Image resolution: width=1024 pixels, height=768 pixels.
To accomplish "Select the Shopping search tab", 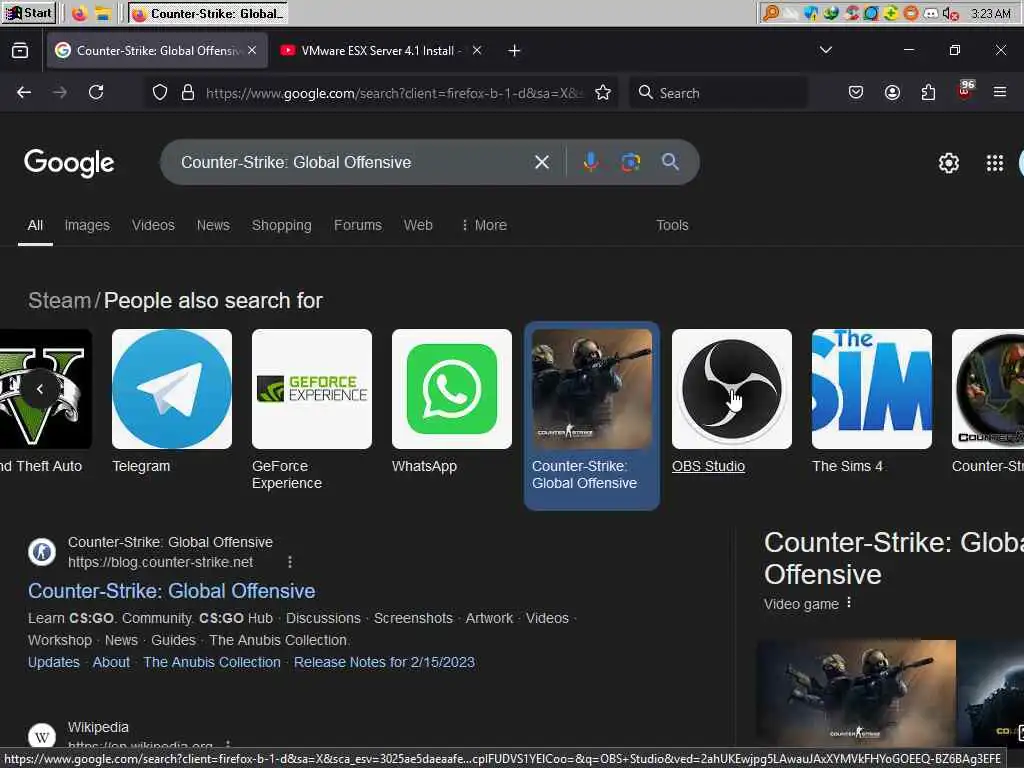I will click(x=281, y=225).
